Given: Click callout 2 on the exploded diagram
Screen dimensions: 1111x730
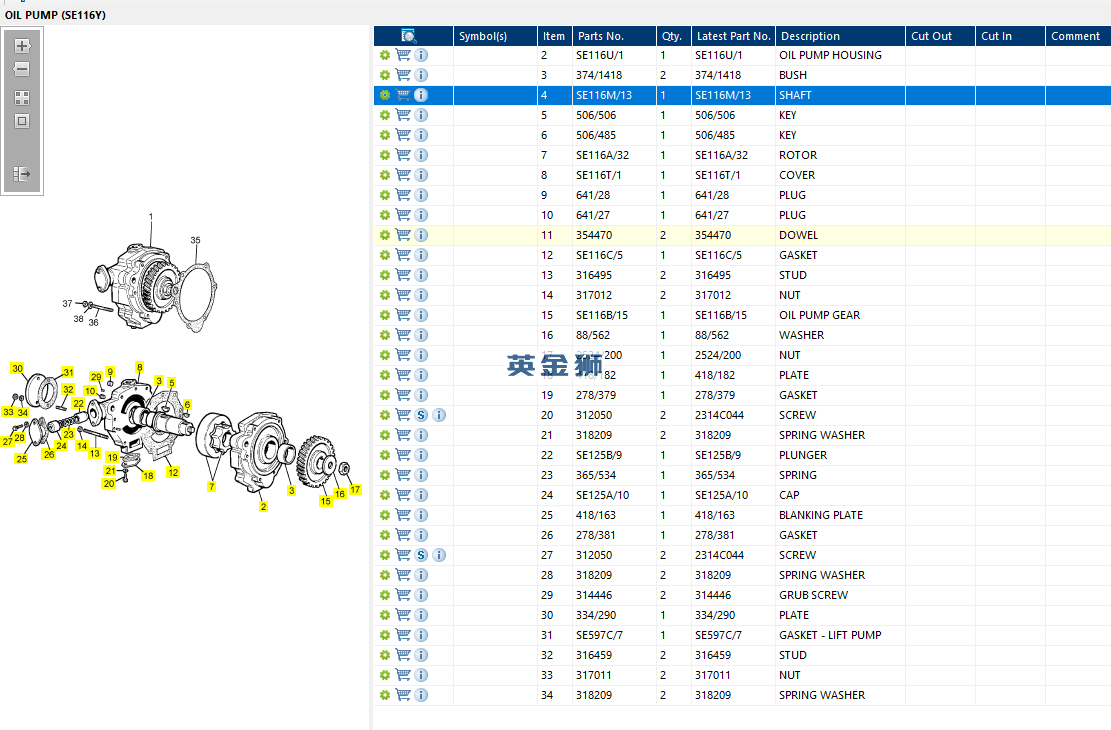Looking at the screenshot, I should tap(264, 507).
